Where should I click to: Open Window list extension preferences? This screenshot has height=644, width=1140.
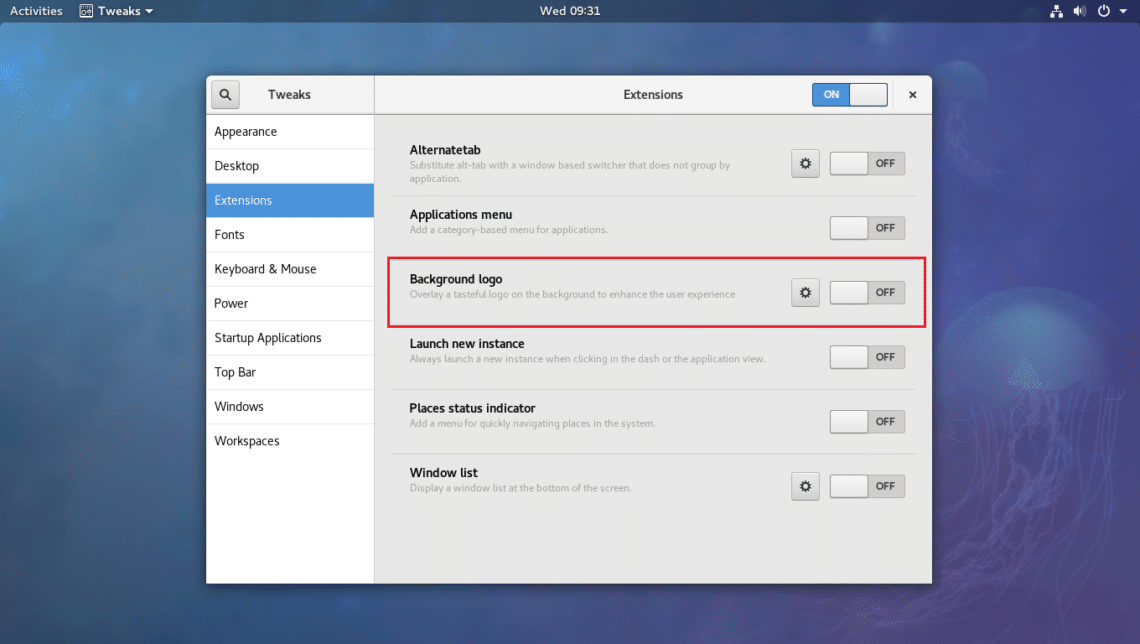click(x=805, y=486)
